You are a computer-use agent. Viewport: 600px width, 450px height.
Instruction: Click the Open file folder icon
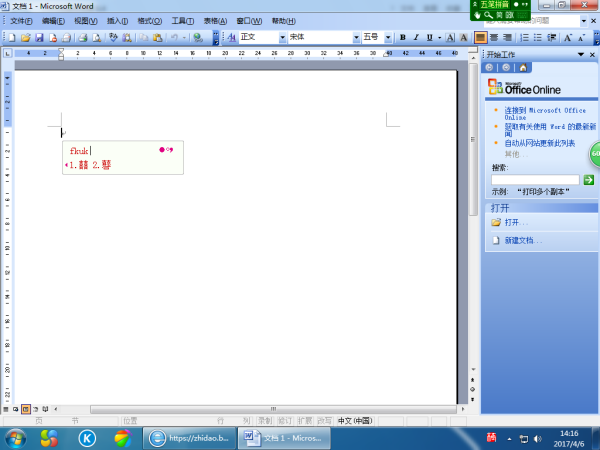(x=26, y=38)
